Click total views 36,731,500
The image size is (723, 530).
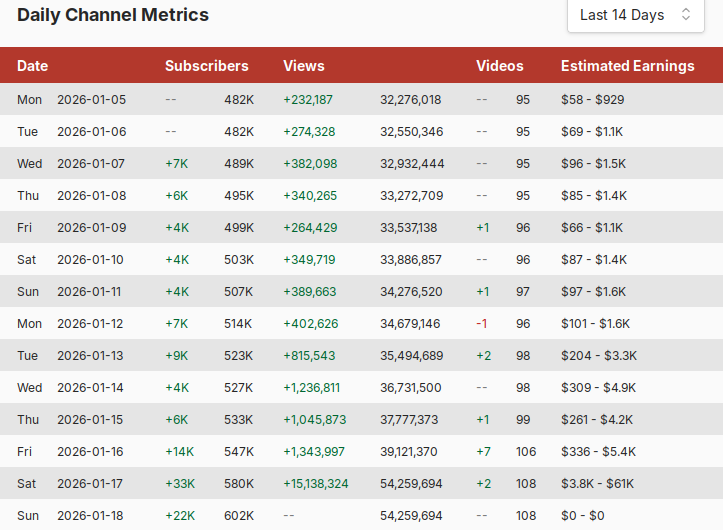click(411, 387)
